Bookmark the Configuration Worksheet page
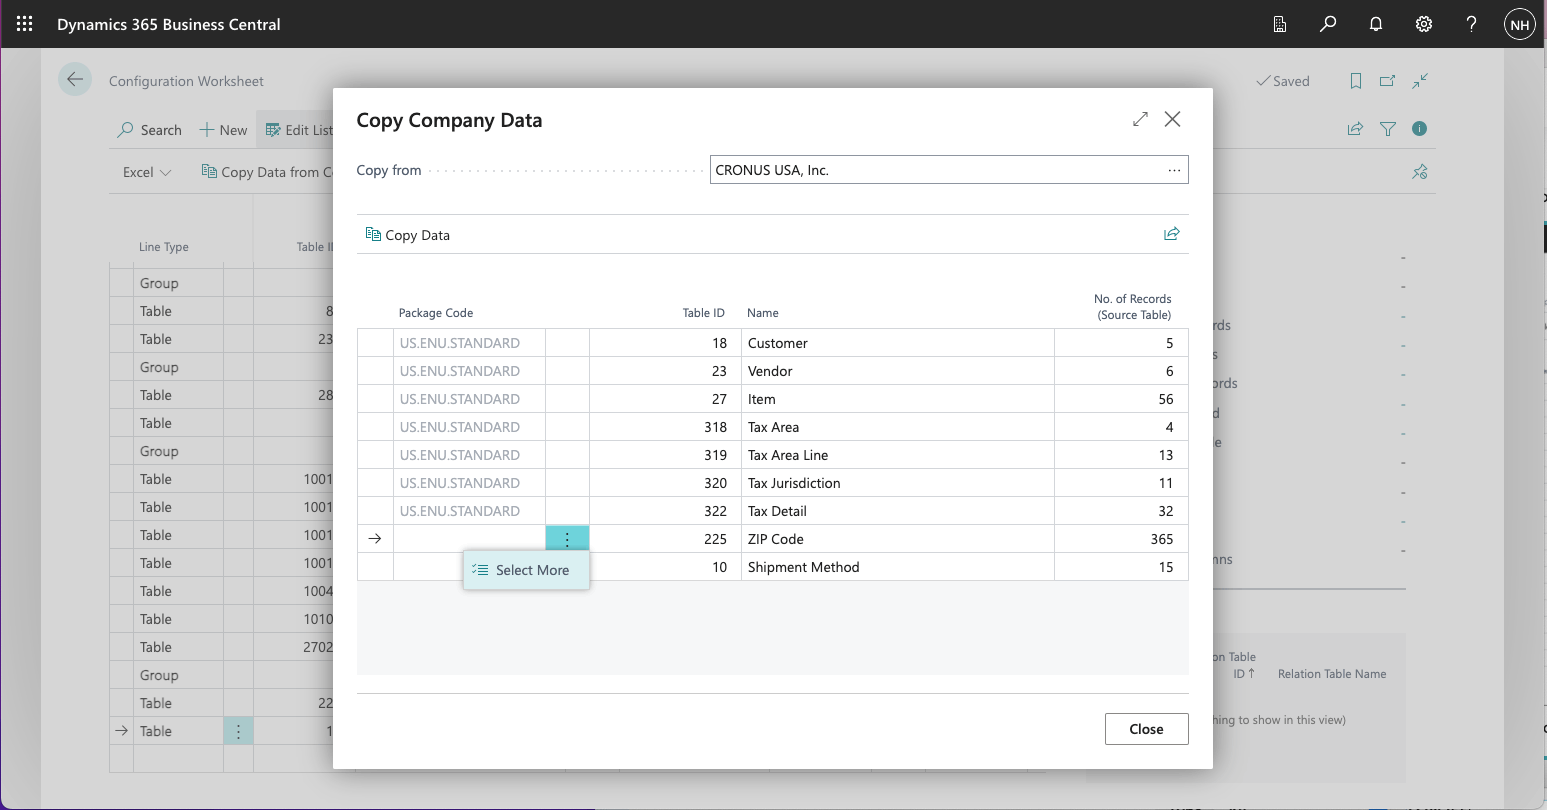The height and width of the screenshot is (810, 1547). click(x=1356, y=81)
